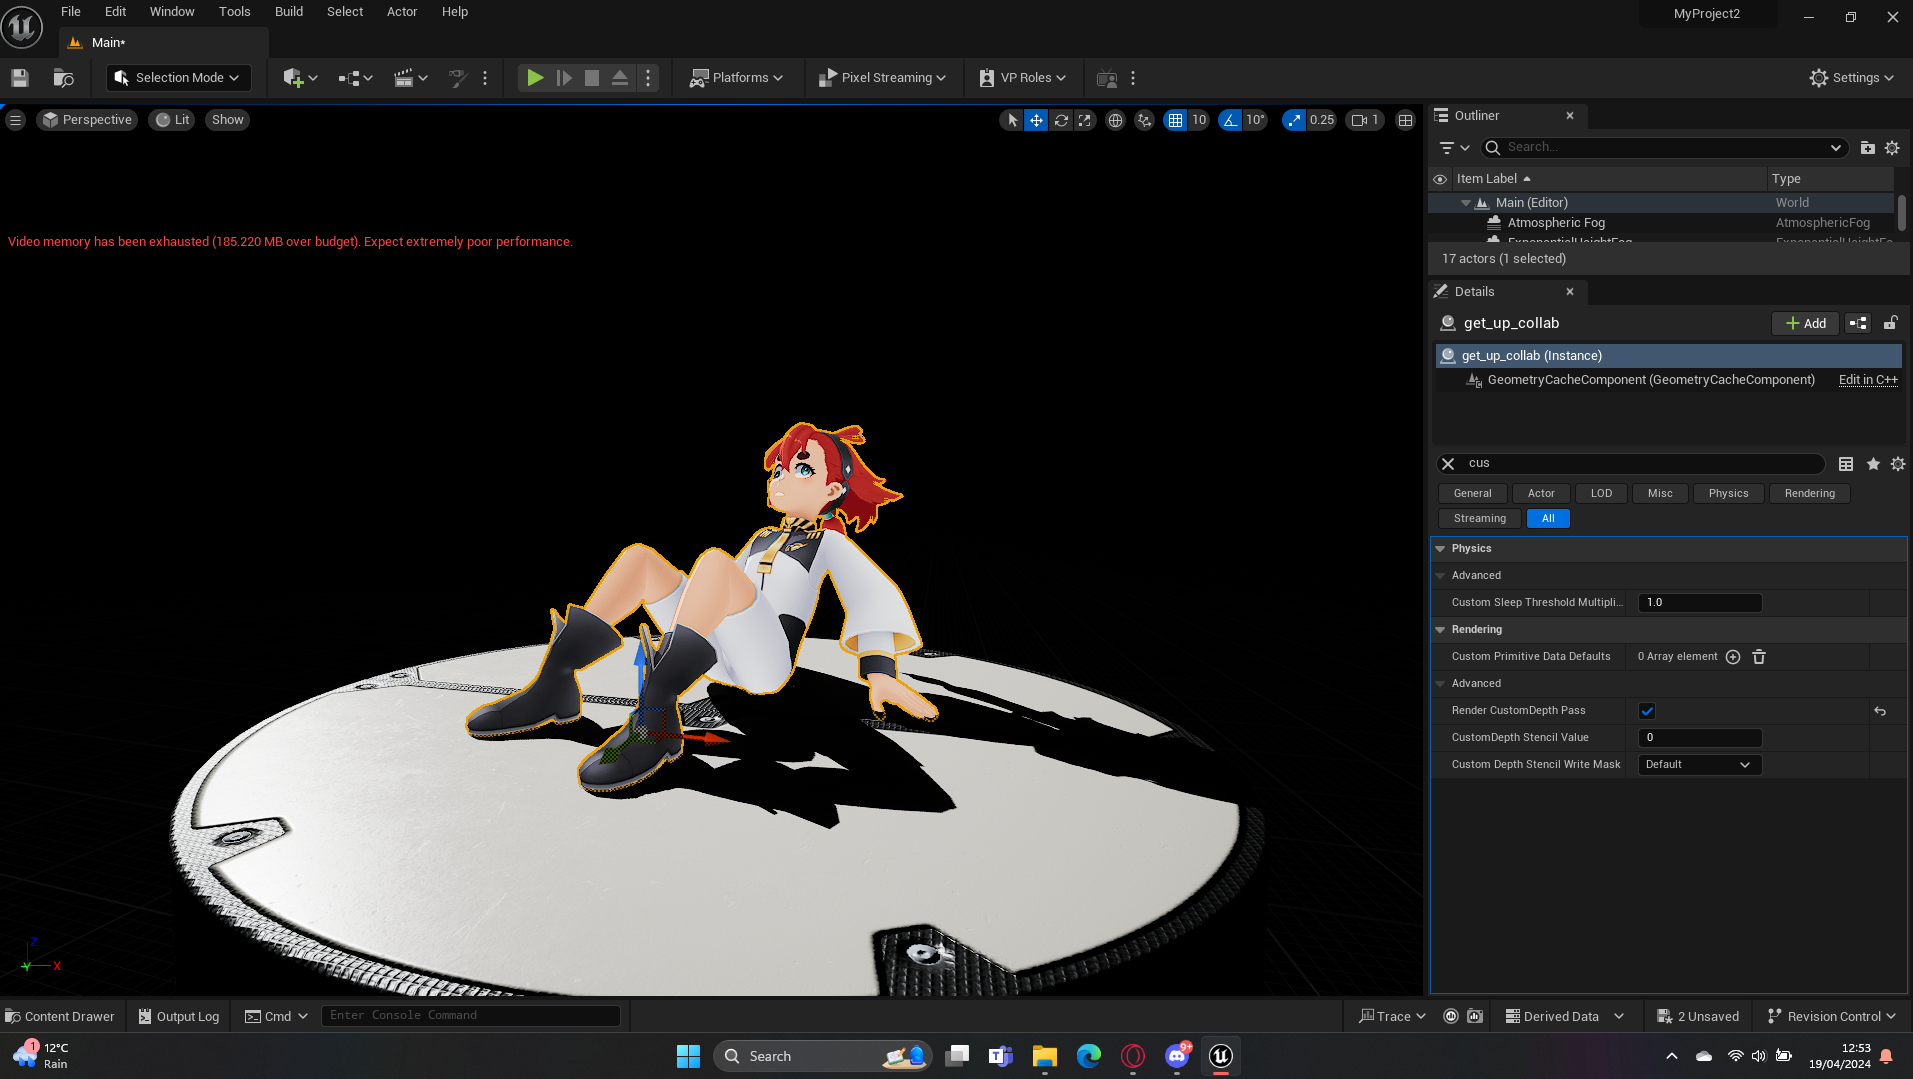Start Play in editor
The image size is (1913, 1079).
point(535,78)
